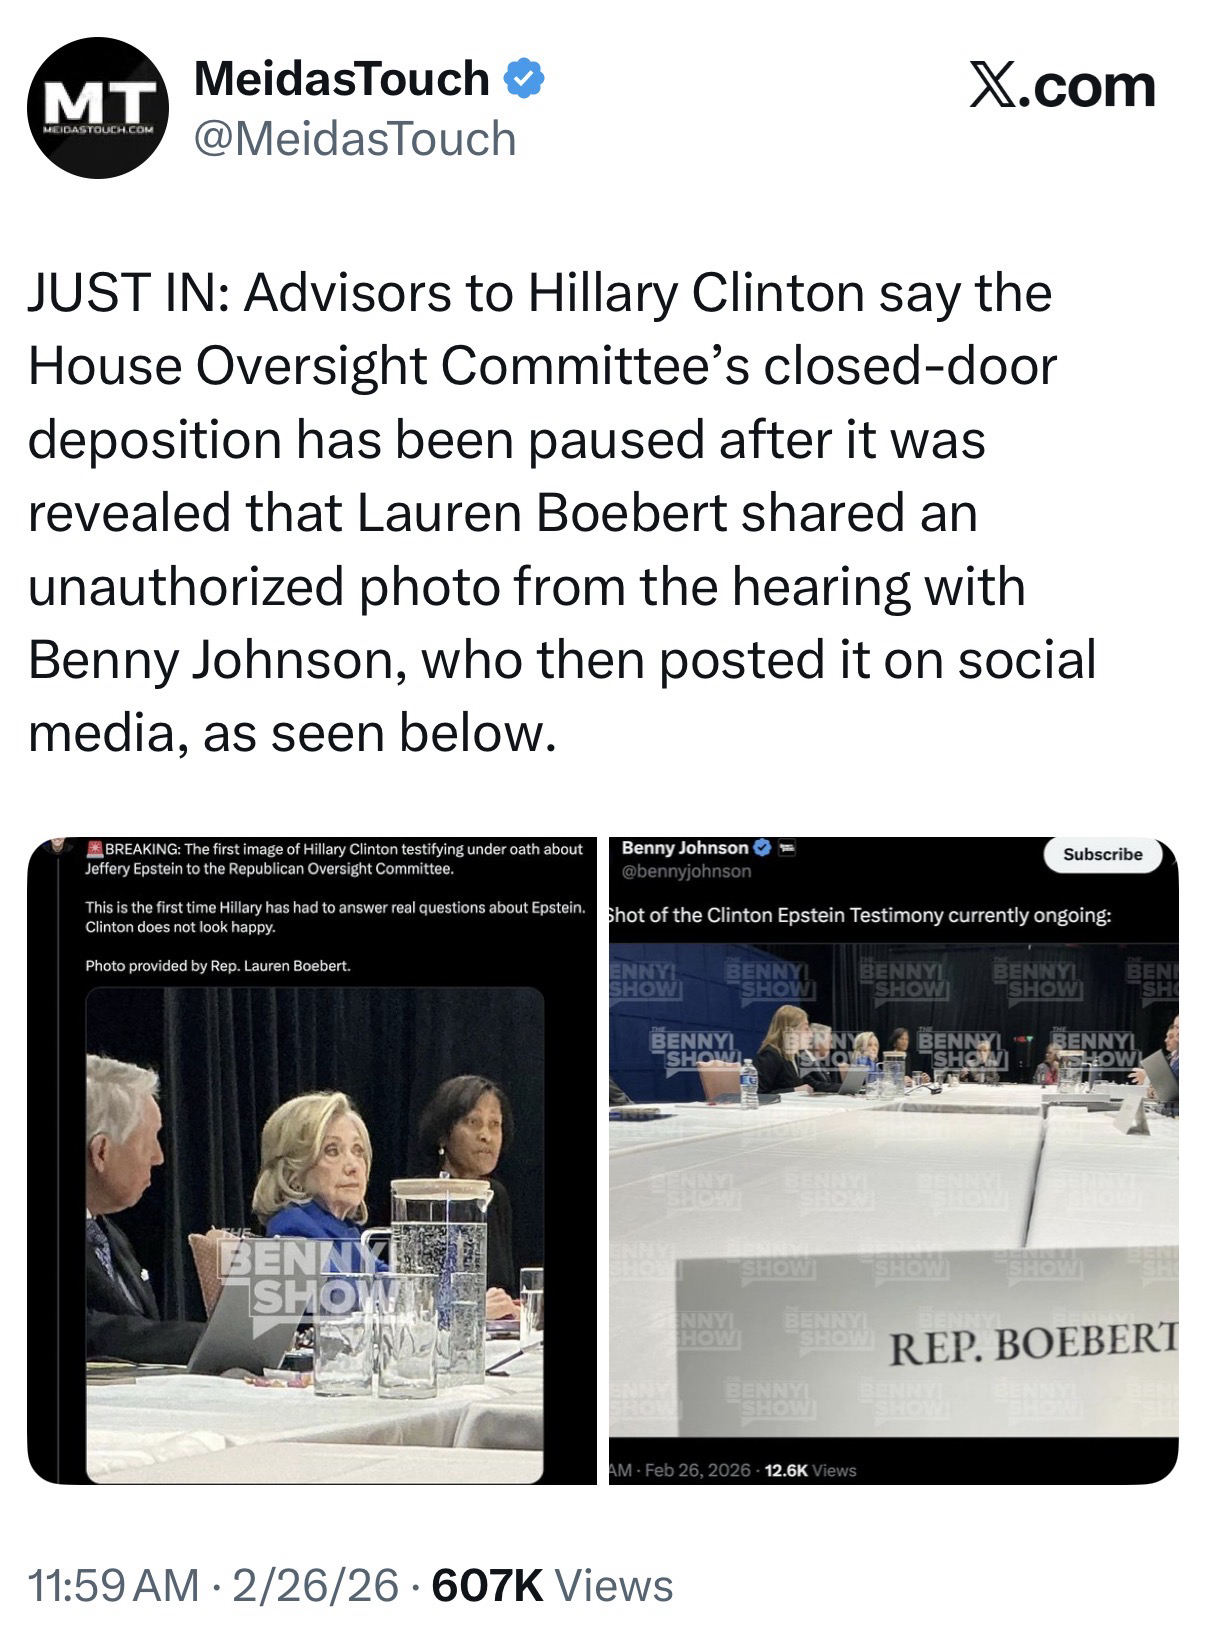Click the 2/26/26 post date

point(315,1586)
